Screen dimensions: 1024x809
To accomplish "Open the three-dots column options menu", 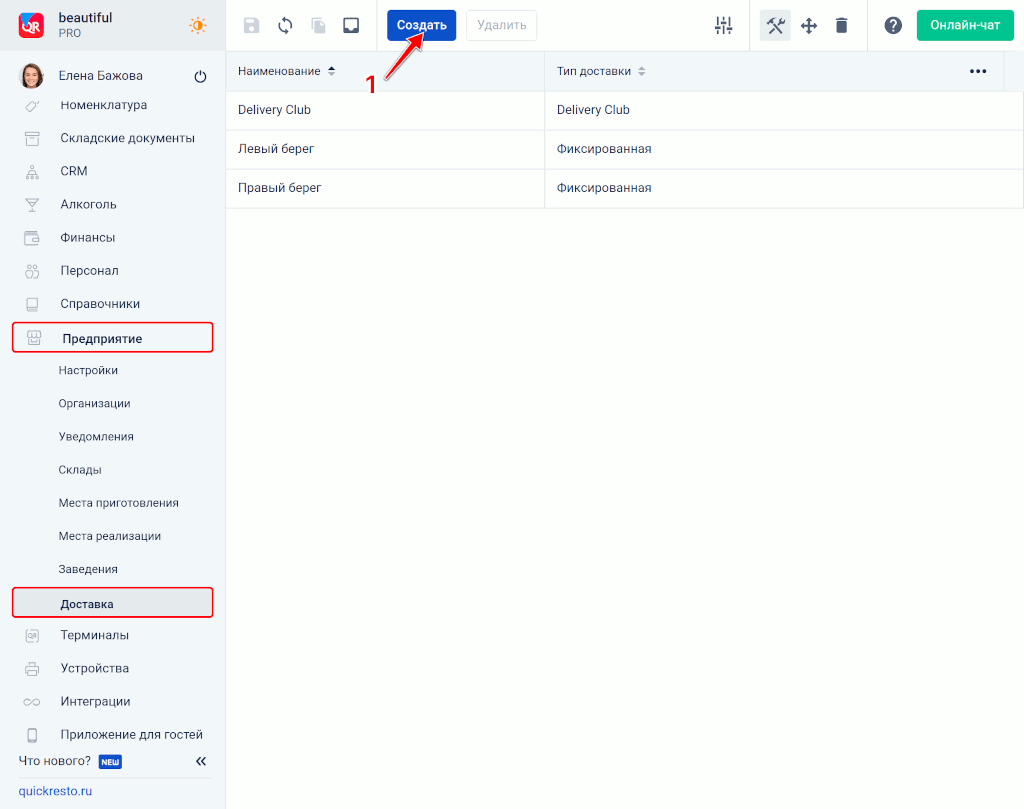I will [x=978, y=71].
